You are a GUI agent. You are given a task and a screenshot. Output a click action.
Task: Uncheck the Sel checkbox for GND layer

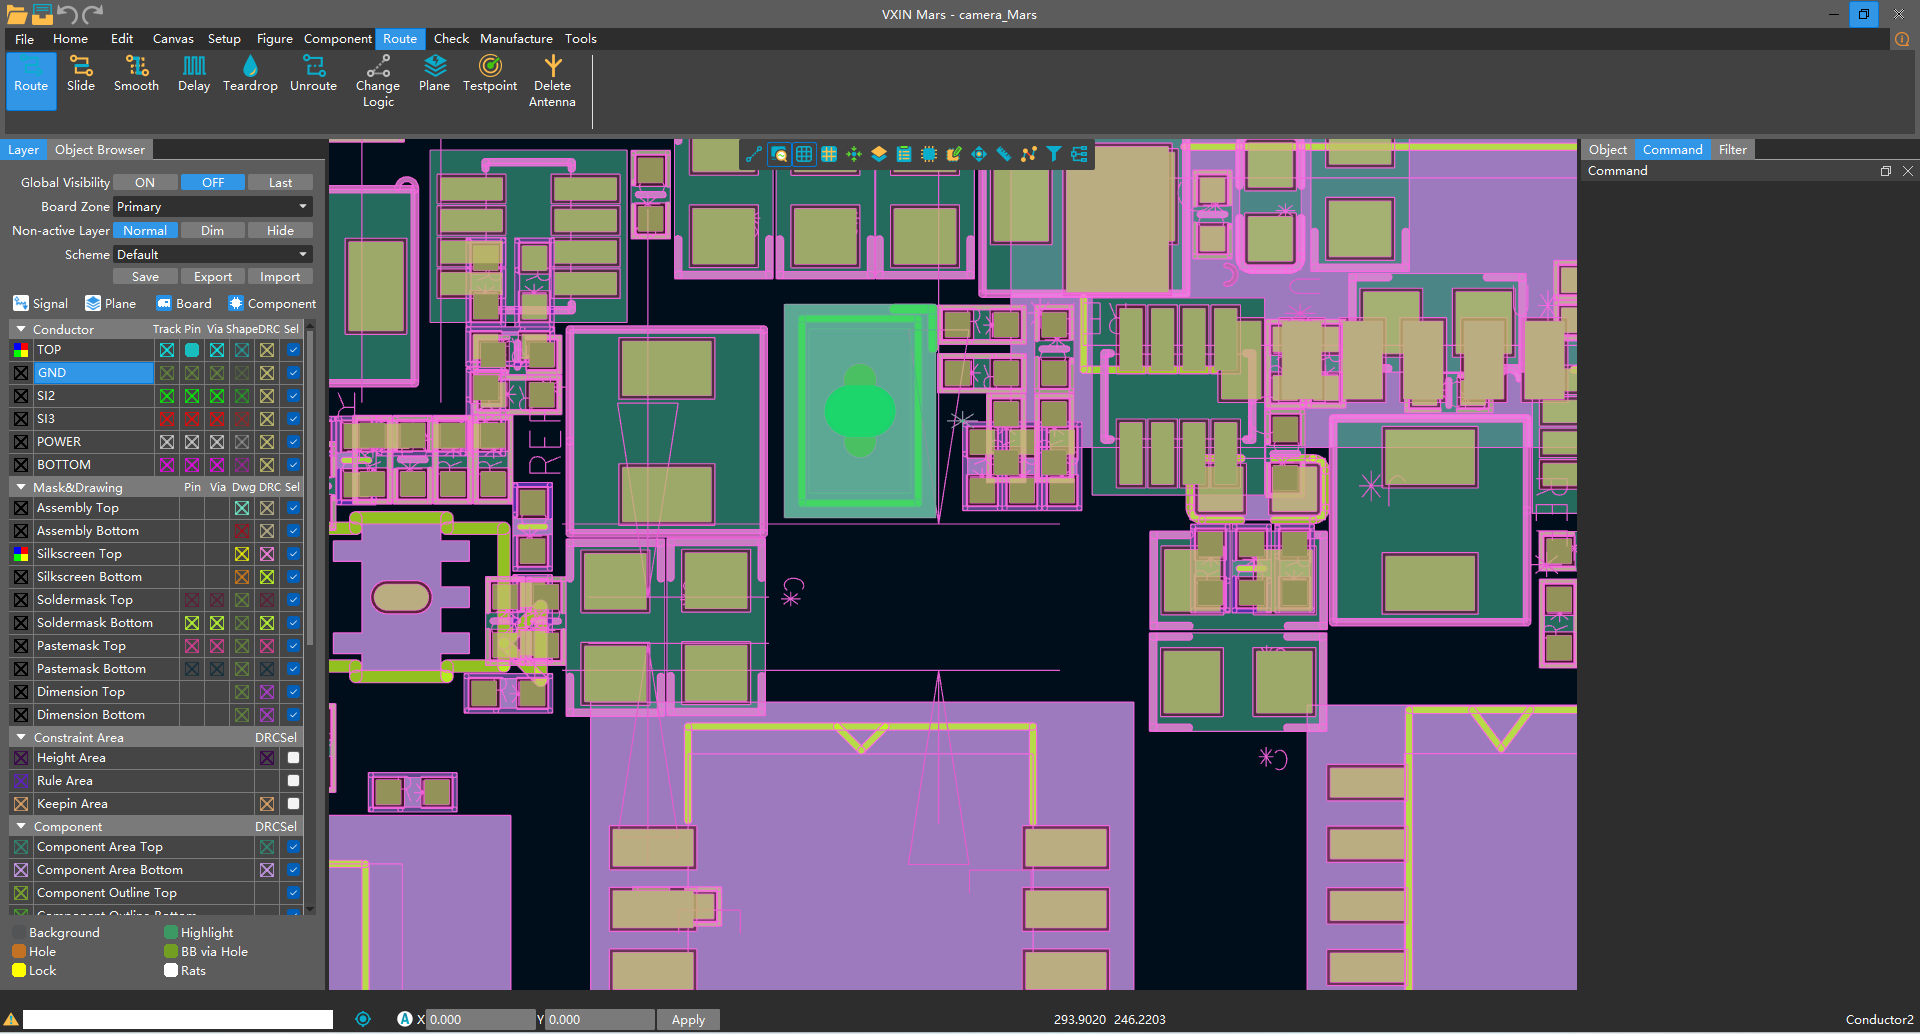pos(293,373)
